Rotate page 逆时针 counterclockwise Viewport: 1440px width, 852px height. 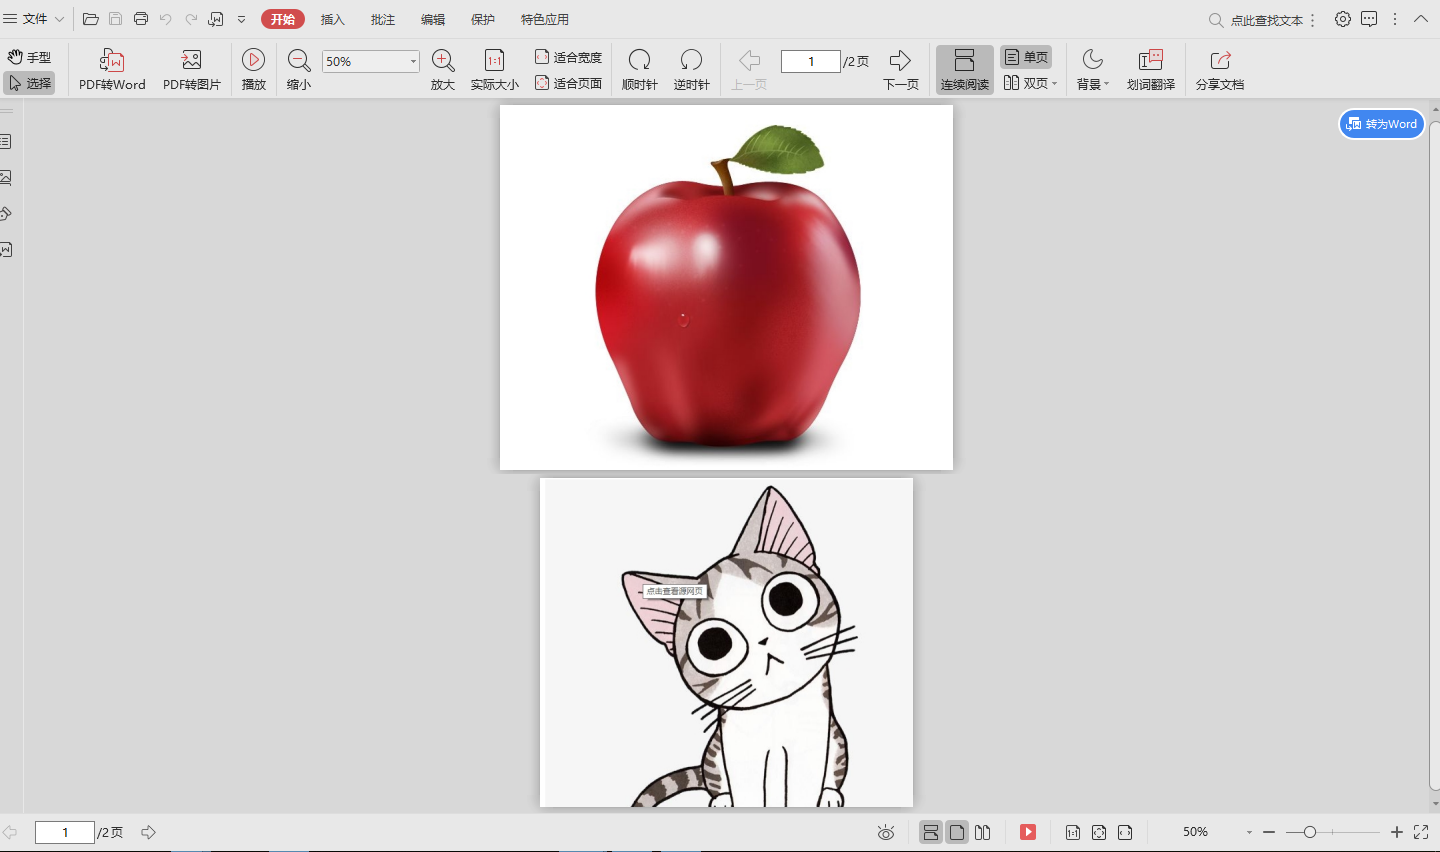click(x=691, y=70)
